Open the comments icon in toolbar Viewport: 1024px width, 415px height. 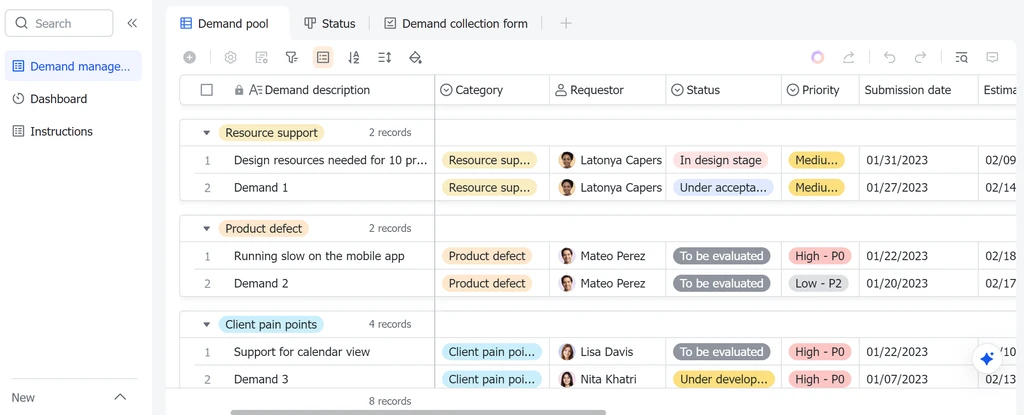992,58
